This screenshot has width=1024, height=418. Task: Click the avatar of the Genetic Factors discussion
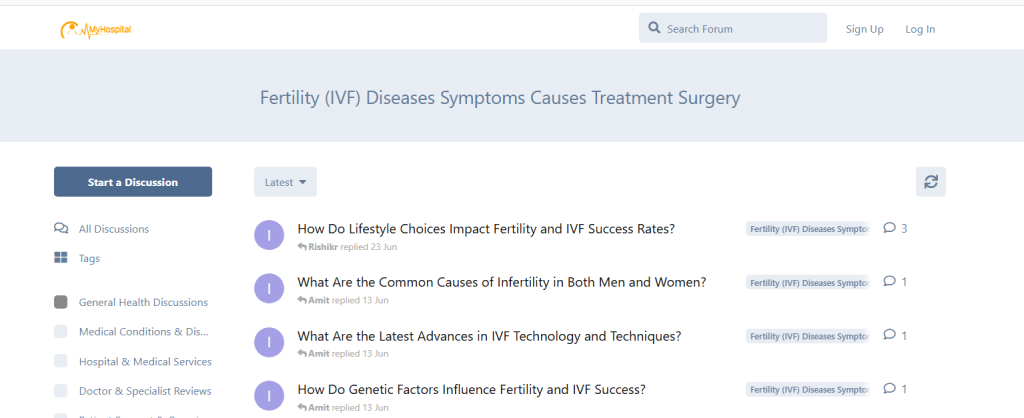pyautogui.click(x=269, y=395)
